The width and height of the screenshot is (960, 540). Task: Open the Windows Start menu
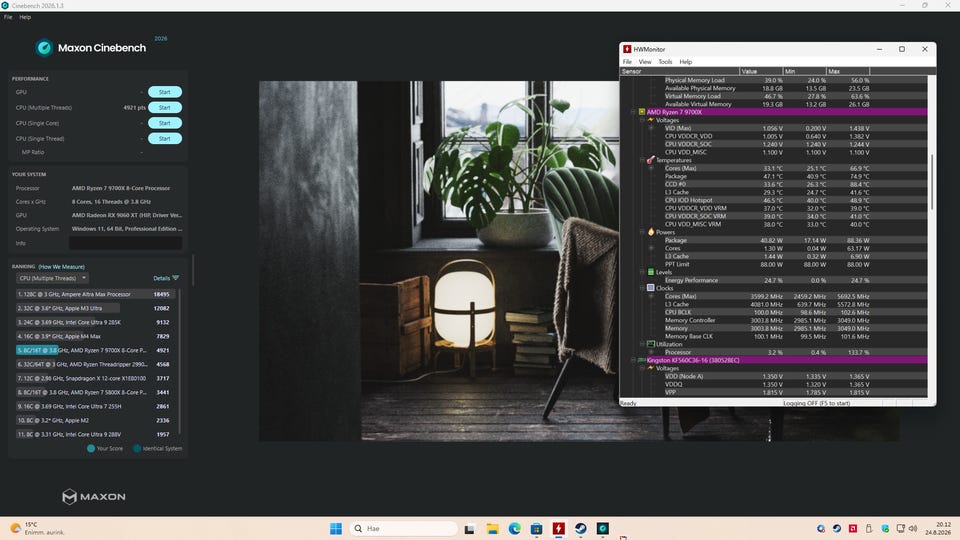coord(336,528)
